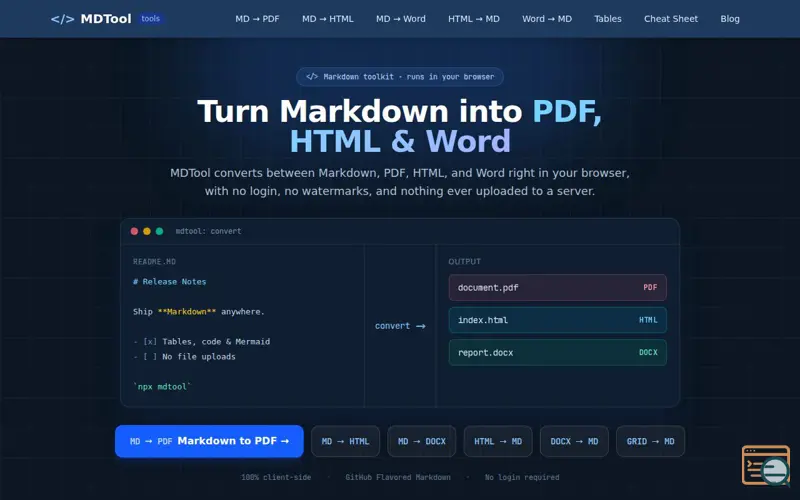Select the index.html output row
This screenshot has height=500, width=800.
(558, 320)
